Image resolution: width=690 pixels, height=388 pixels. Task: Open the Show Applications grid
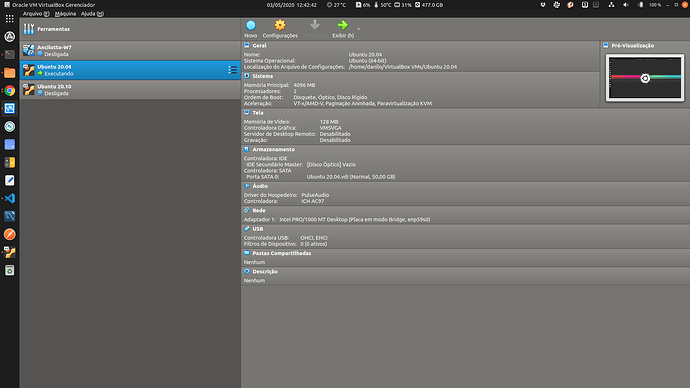pyautogui.click(x=10, y=18)
